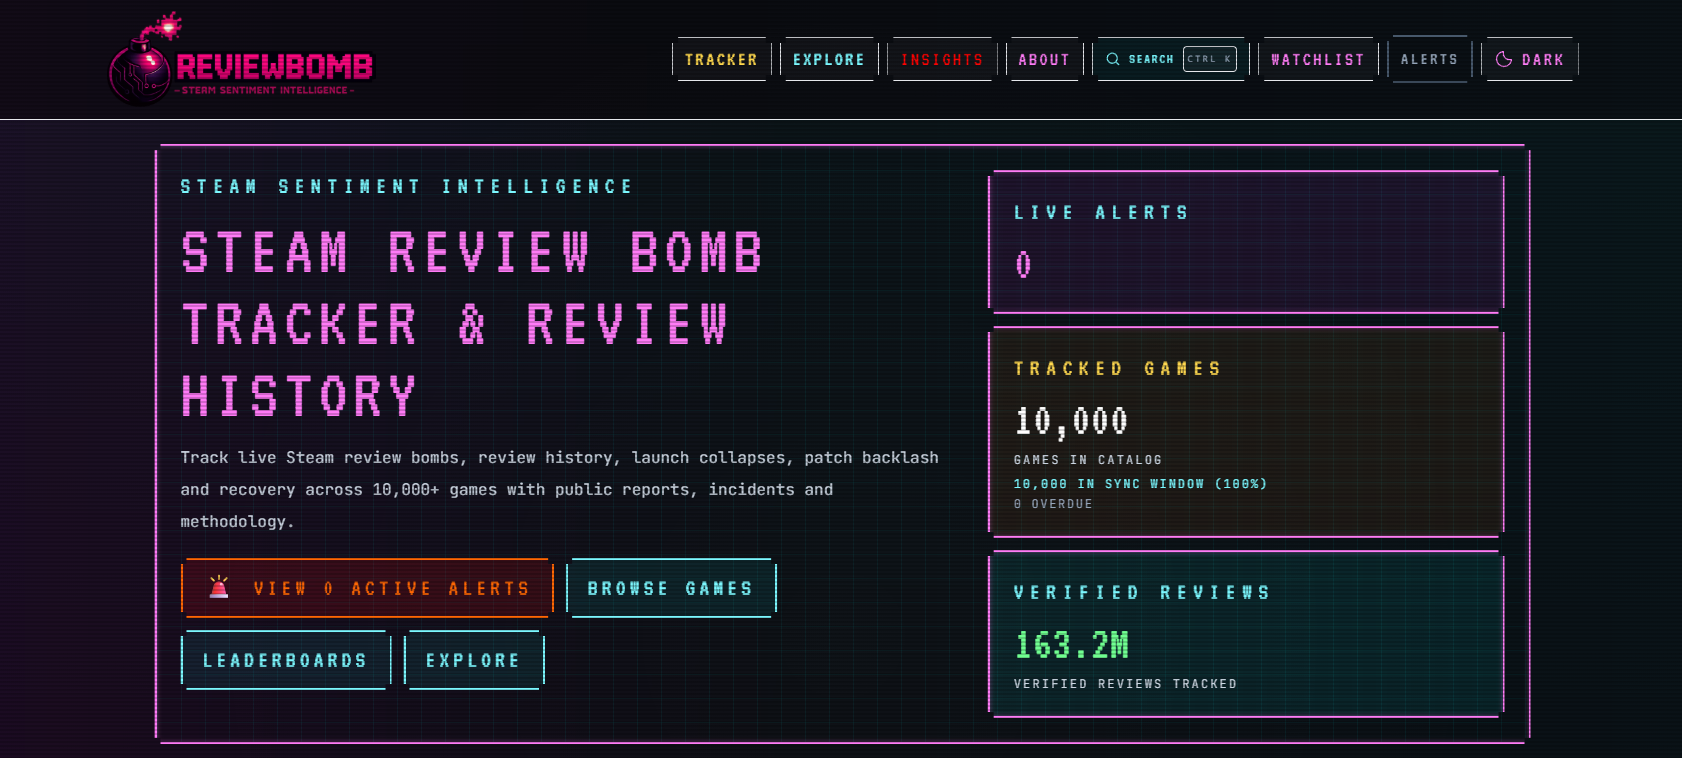1682x758 pixels.
Task: Open the Verified Reviews card
Action: pyautogui.click(x=1246, y=634)
